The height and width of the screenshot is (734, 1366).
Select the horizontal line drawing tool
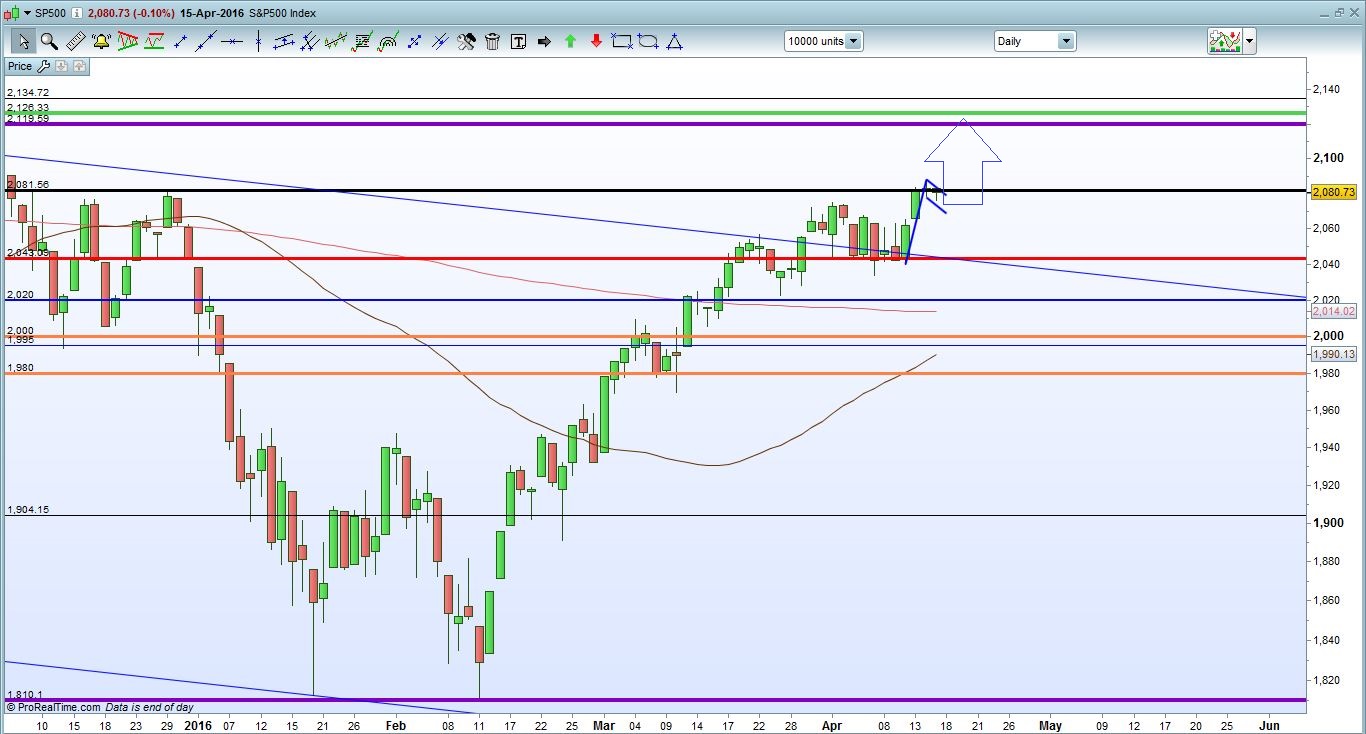click(x=232, y=42)
